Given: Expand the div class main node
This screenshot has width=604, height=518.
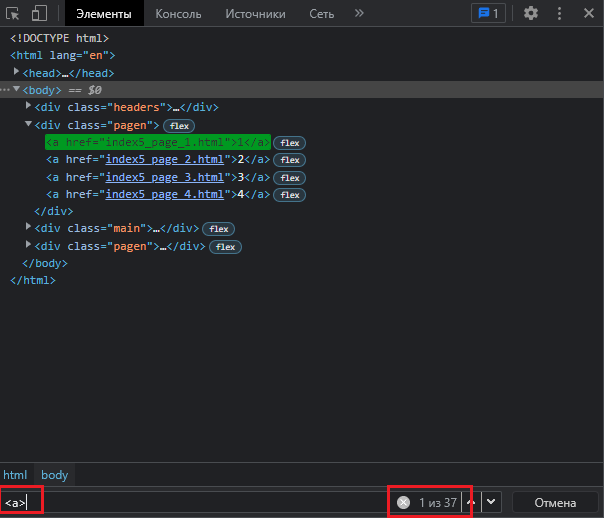Looking at the screenshot, I should [28, 228].
